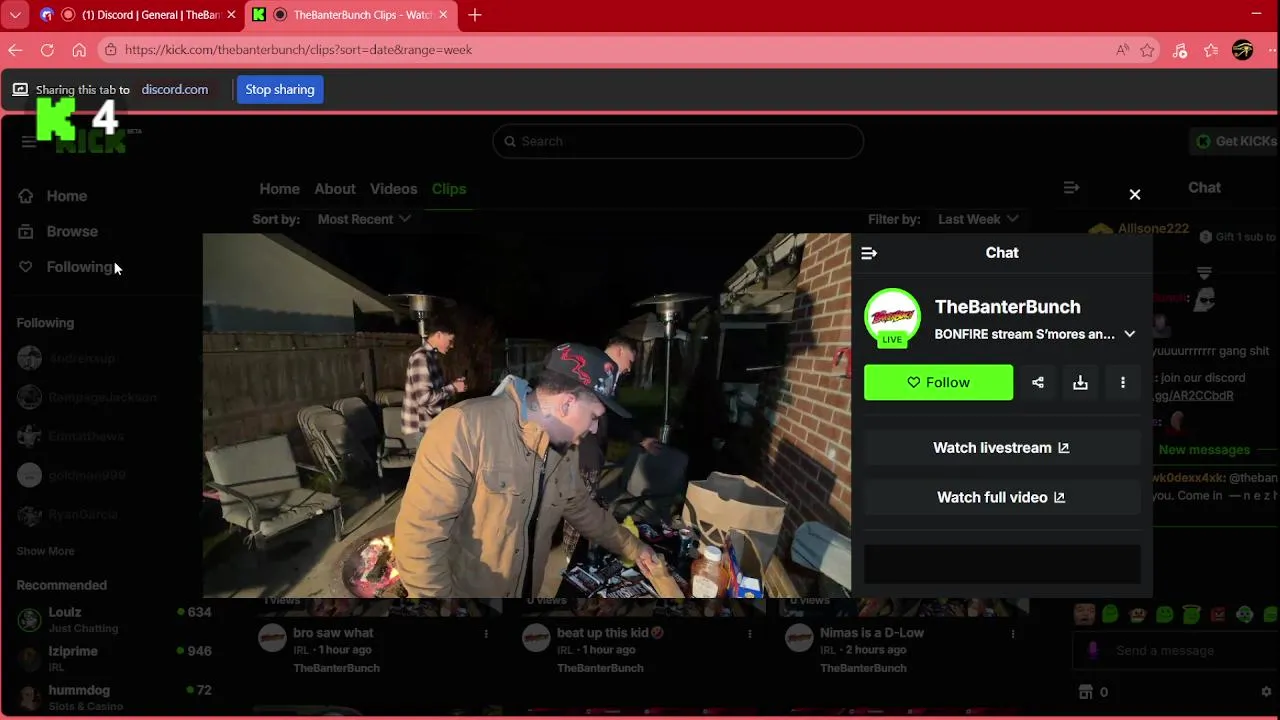The width and height of the screenshot is (1280, 720).
Task: Share the clip with share icon
Action: 1038,382
